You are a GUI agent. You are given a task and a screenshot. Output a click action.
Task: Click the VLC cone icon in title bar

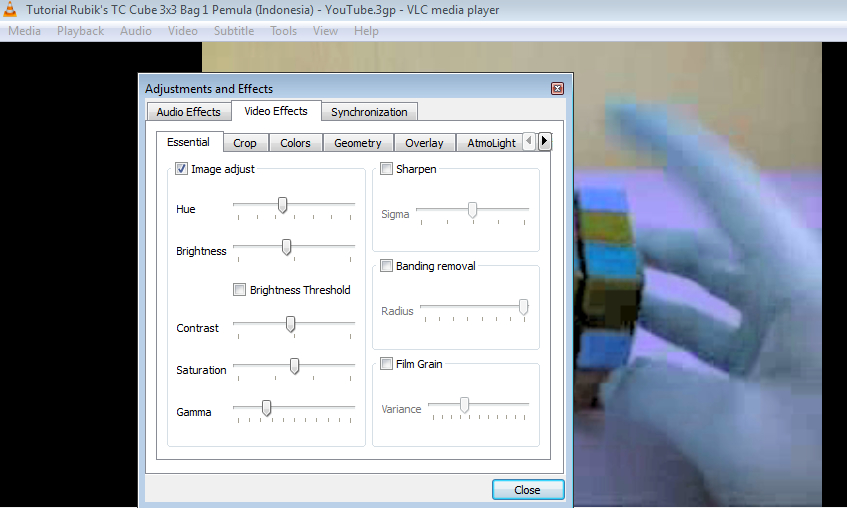coord(10,9)
